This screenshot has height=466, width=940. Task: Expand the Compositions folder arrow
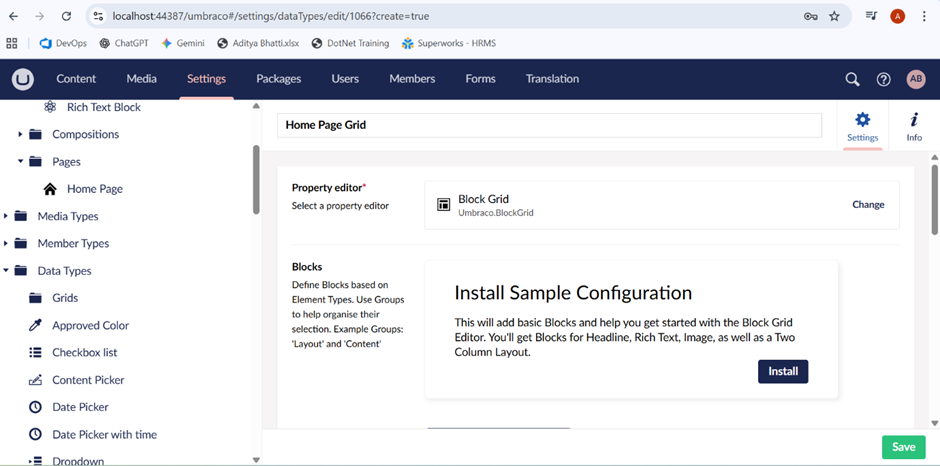[x=20, y=134]
